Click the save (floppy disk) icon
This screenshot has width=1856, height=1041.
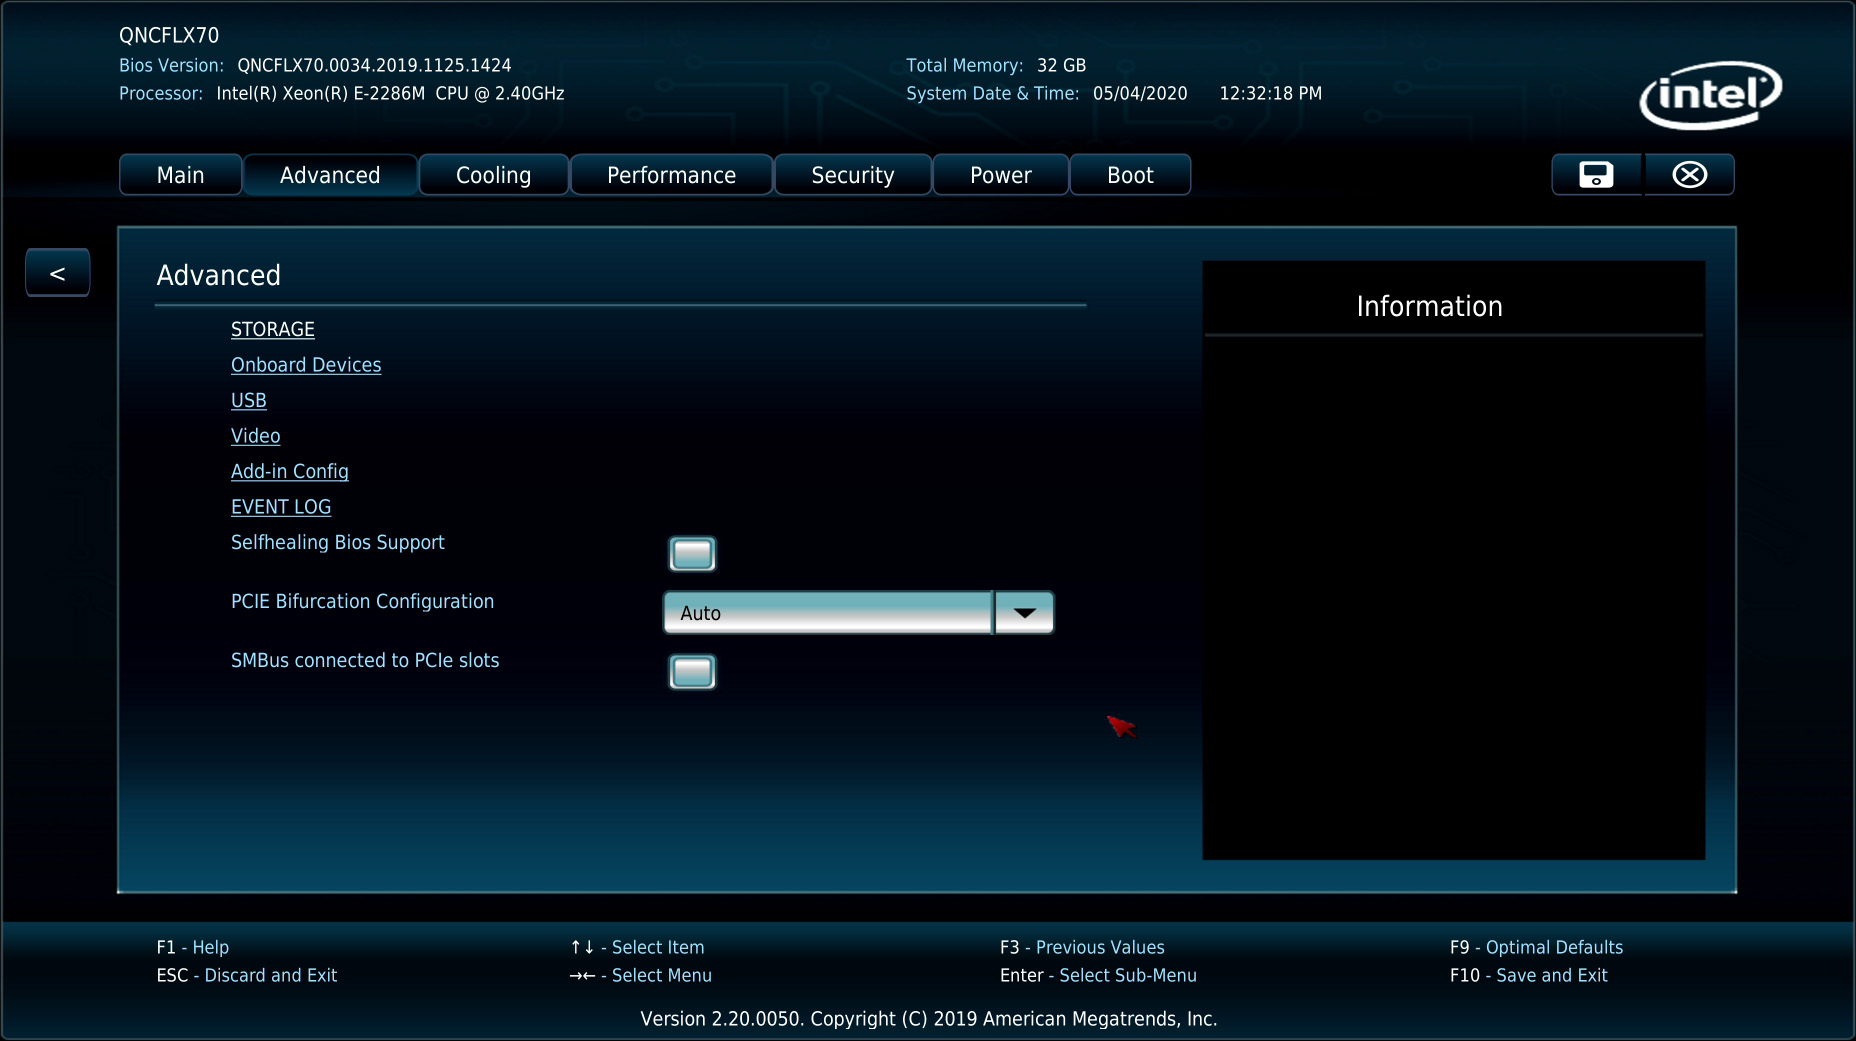[1596, 175]
